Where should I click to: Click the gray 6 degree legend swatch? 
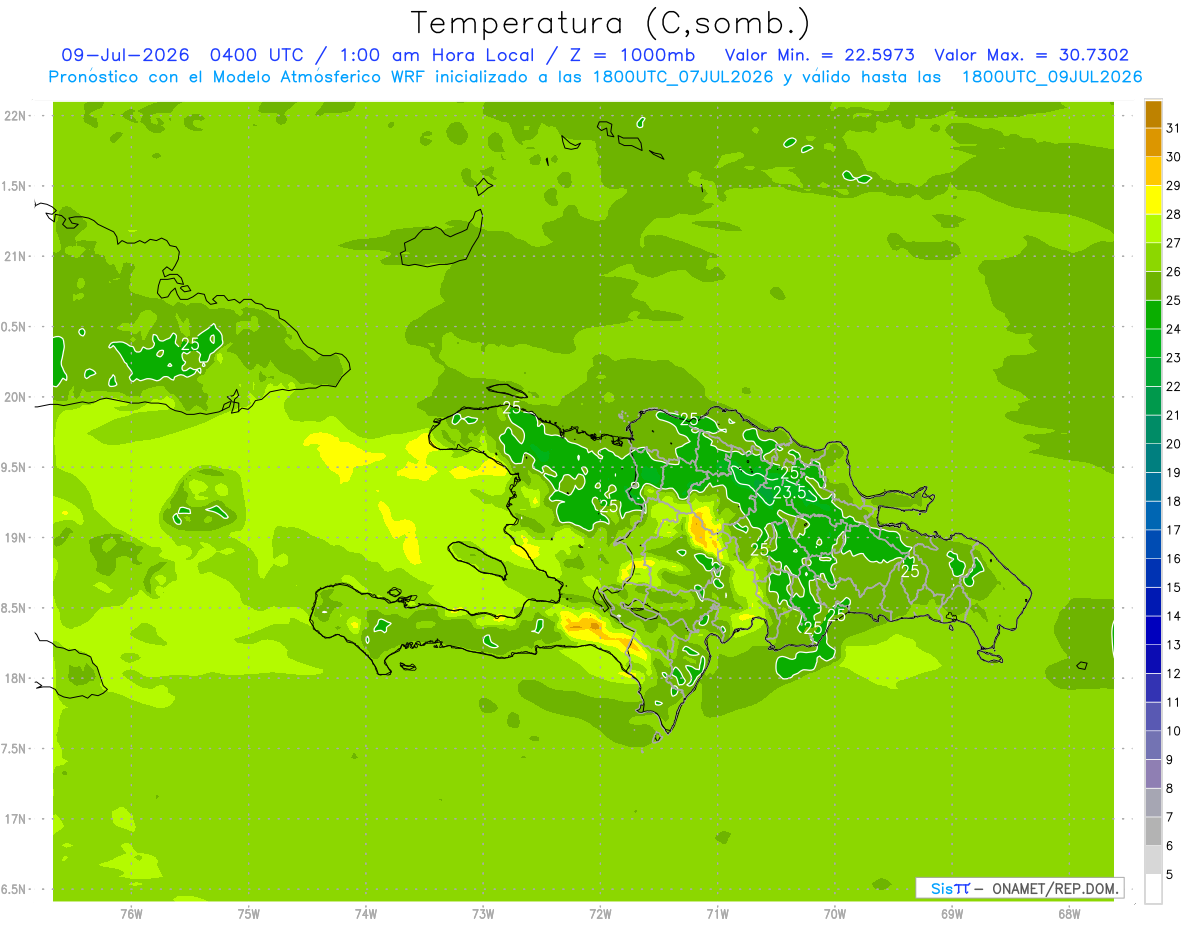tap(1153, 831)
